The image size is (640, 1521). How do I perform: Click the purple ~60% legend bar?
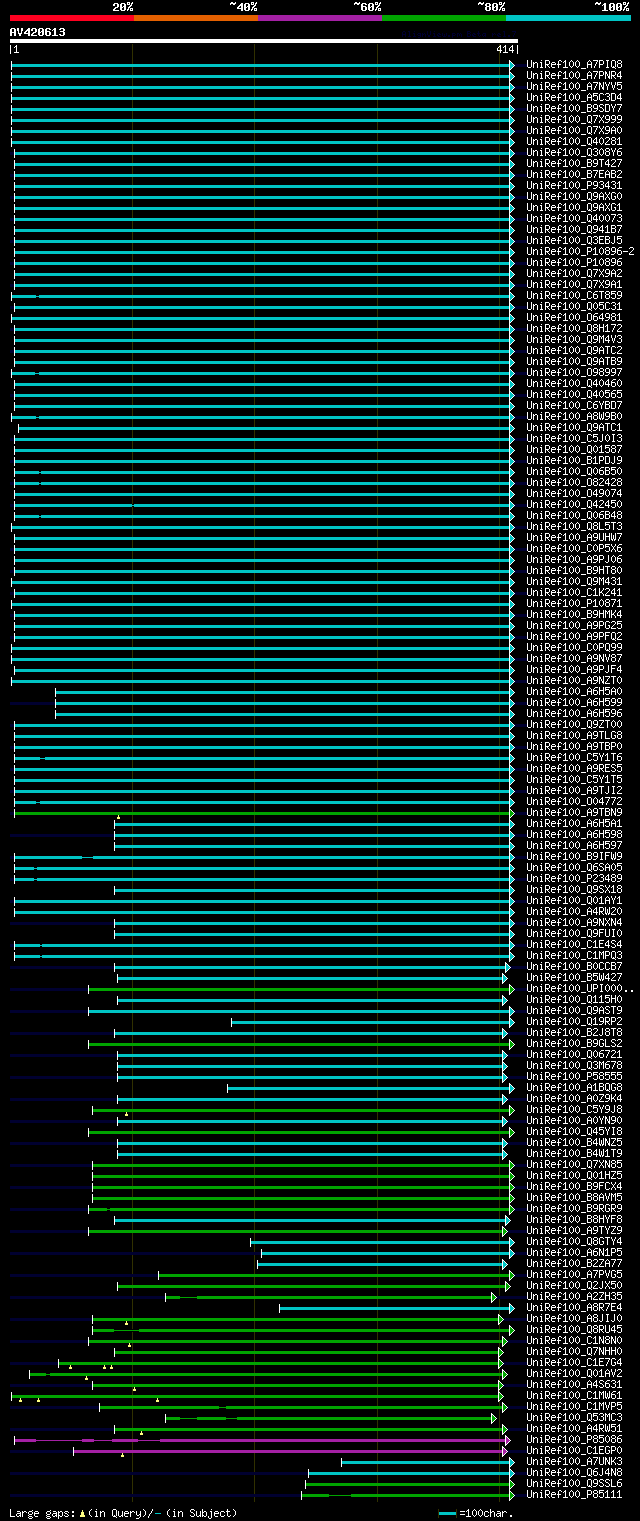pyautogui.click(x=320, y=17)
